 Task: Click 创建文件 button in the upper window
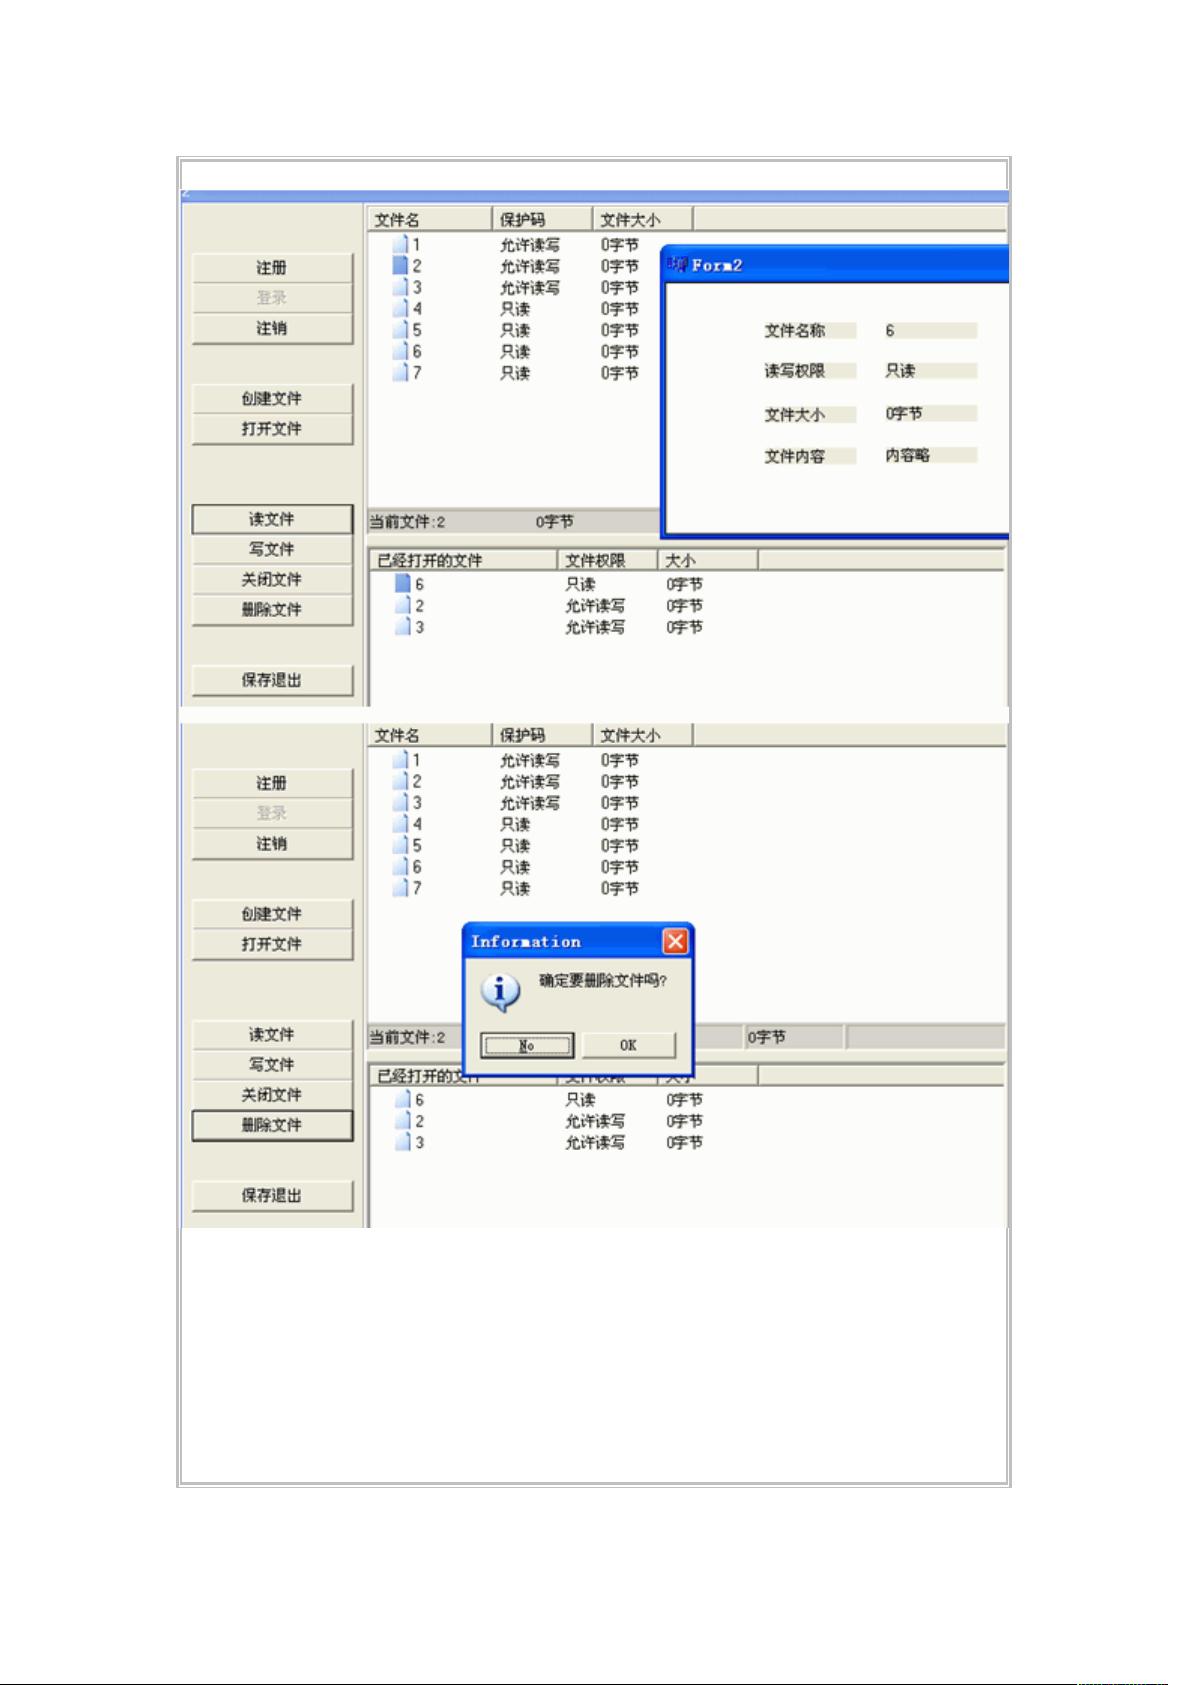tap(272, 399)
